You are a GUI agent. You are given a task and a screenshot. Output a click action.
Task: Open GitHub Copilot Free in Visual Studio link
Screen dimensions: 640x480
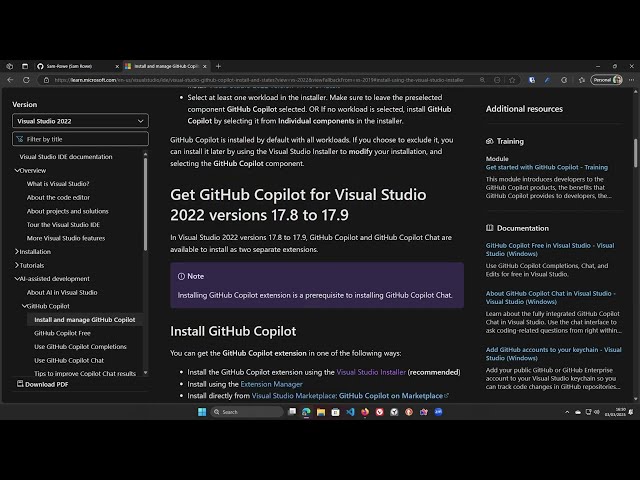(550, 249)
